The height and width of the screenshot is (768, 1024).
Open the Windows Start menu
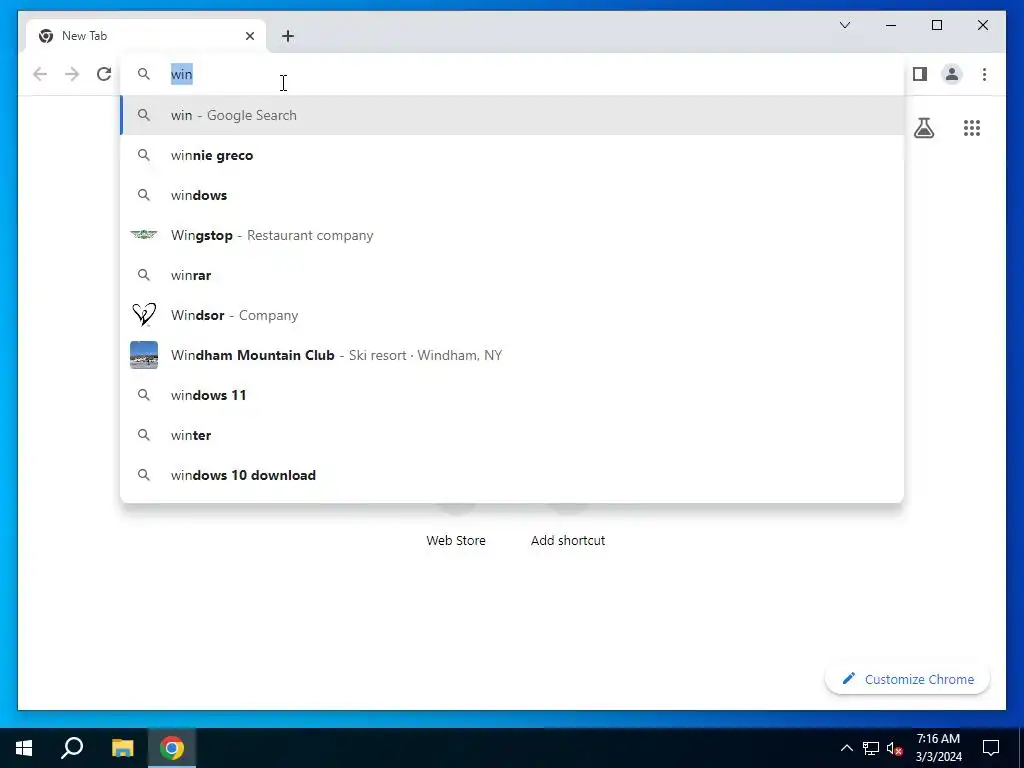[24, 748]
